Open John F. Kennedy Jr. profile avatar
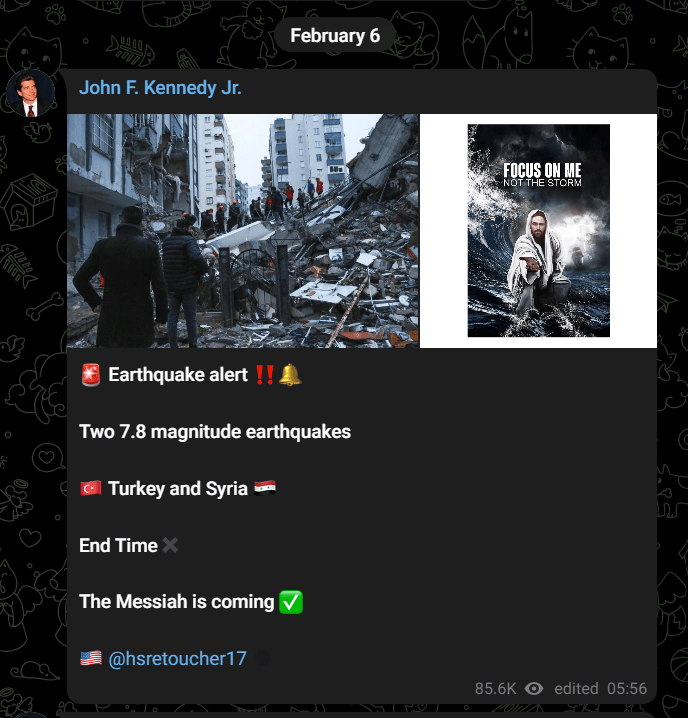Screen dimensions: 688x718 31,93
